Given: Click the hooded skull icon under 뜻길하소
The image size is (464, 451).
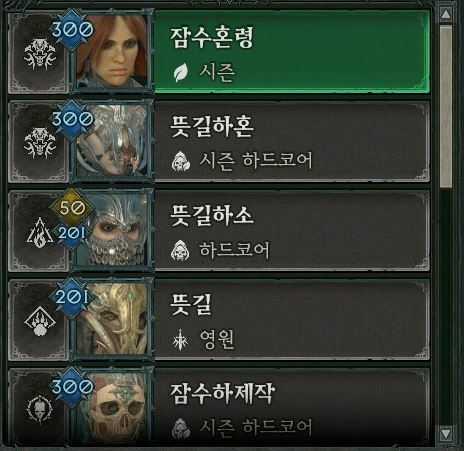Looking at the screenshot, I should (180, 250).
